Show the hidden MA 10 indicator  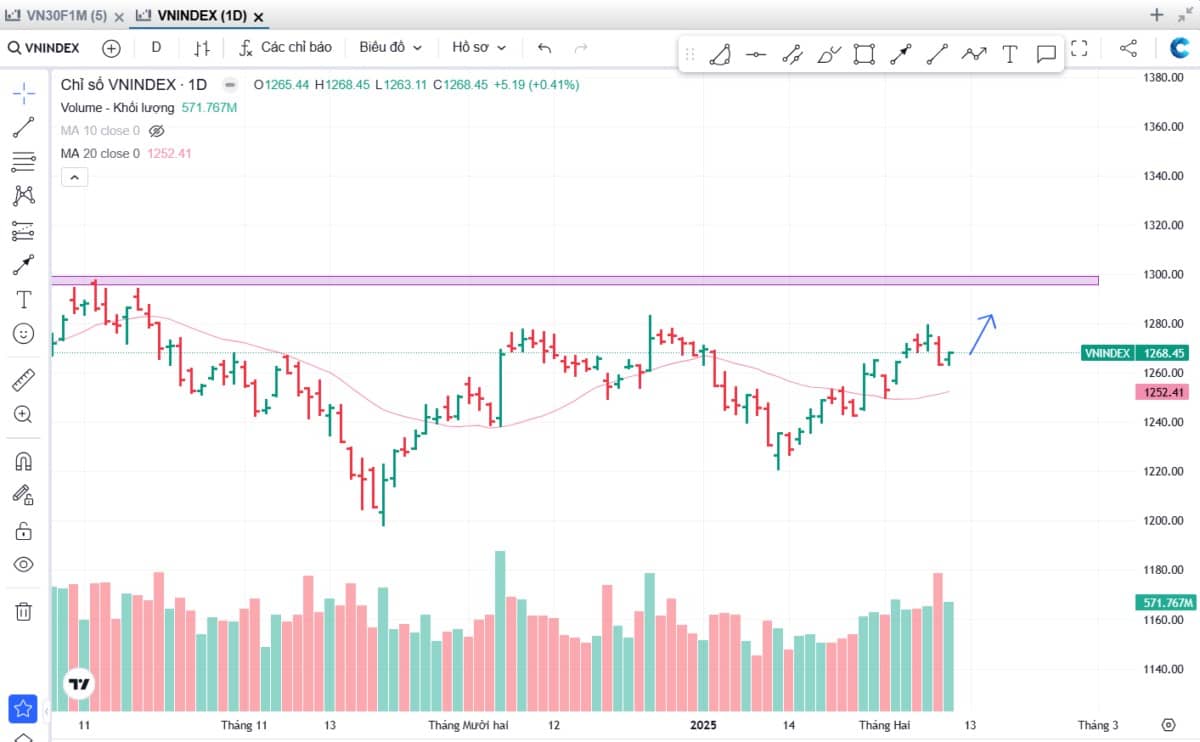click(156, 131)
